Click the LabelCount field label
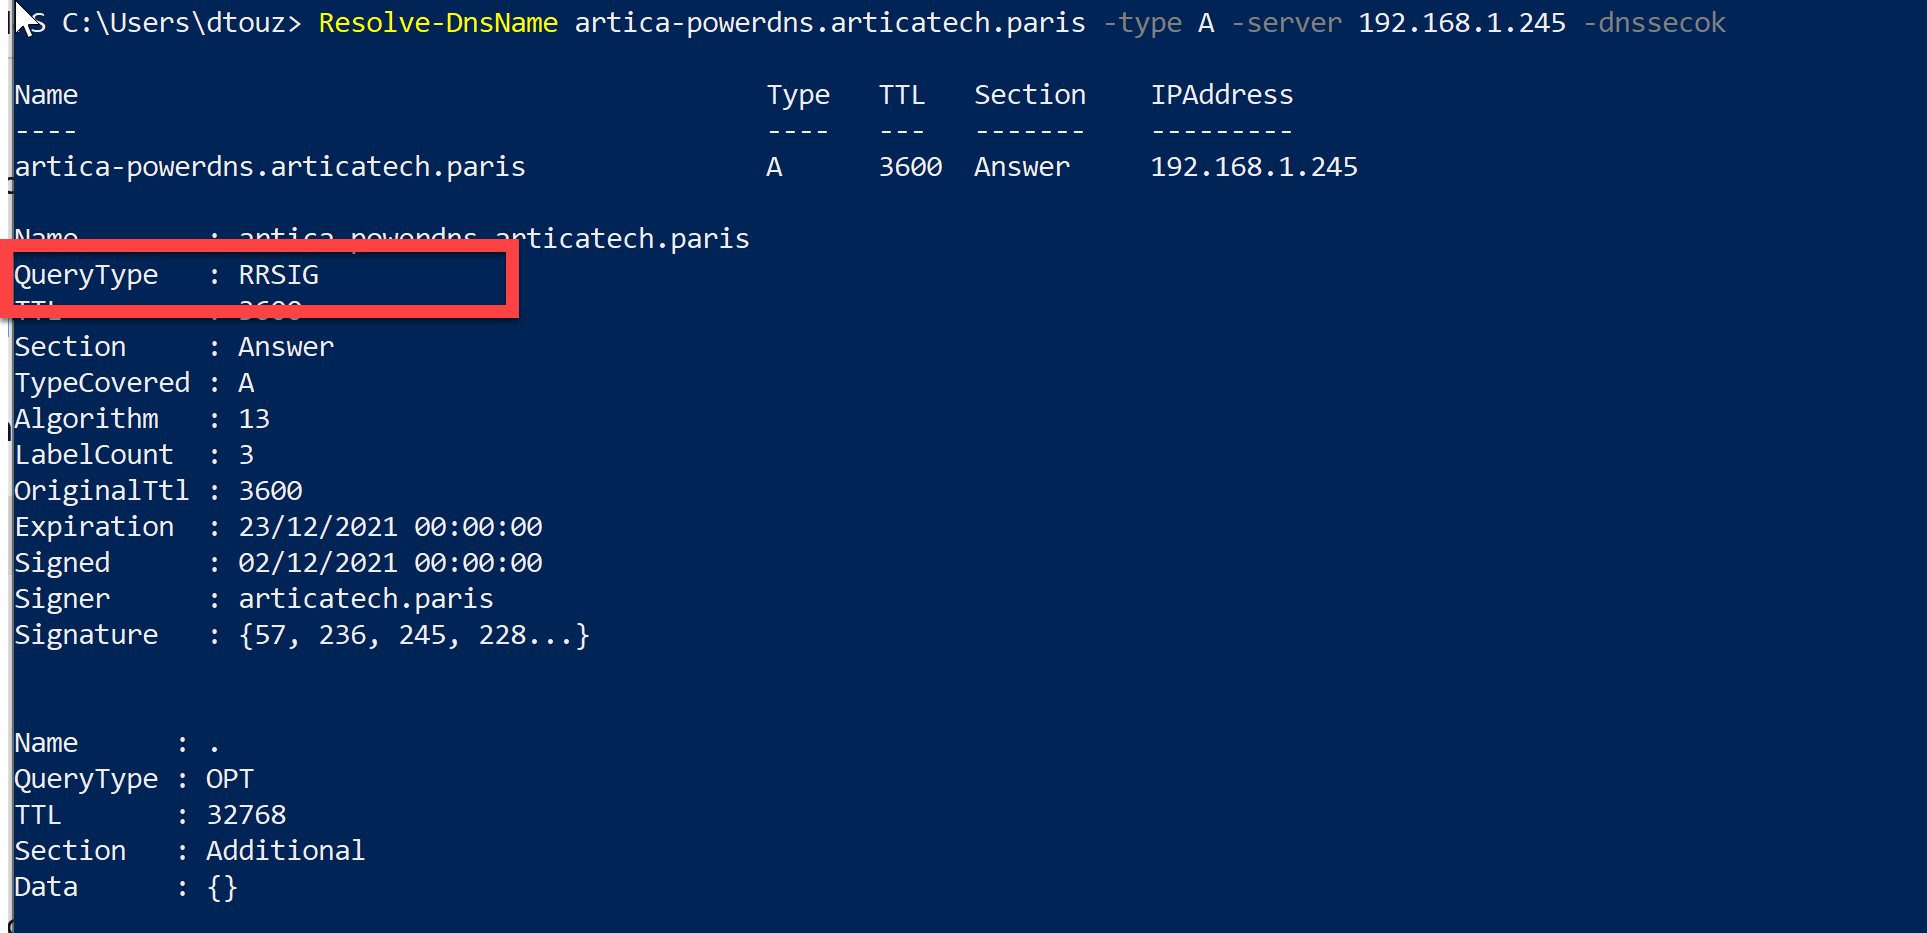Viewport: 1927px width, 933px height. pos(94,455)
